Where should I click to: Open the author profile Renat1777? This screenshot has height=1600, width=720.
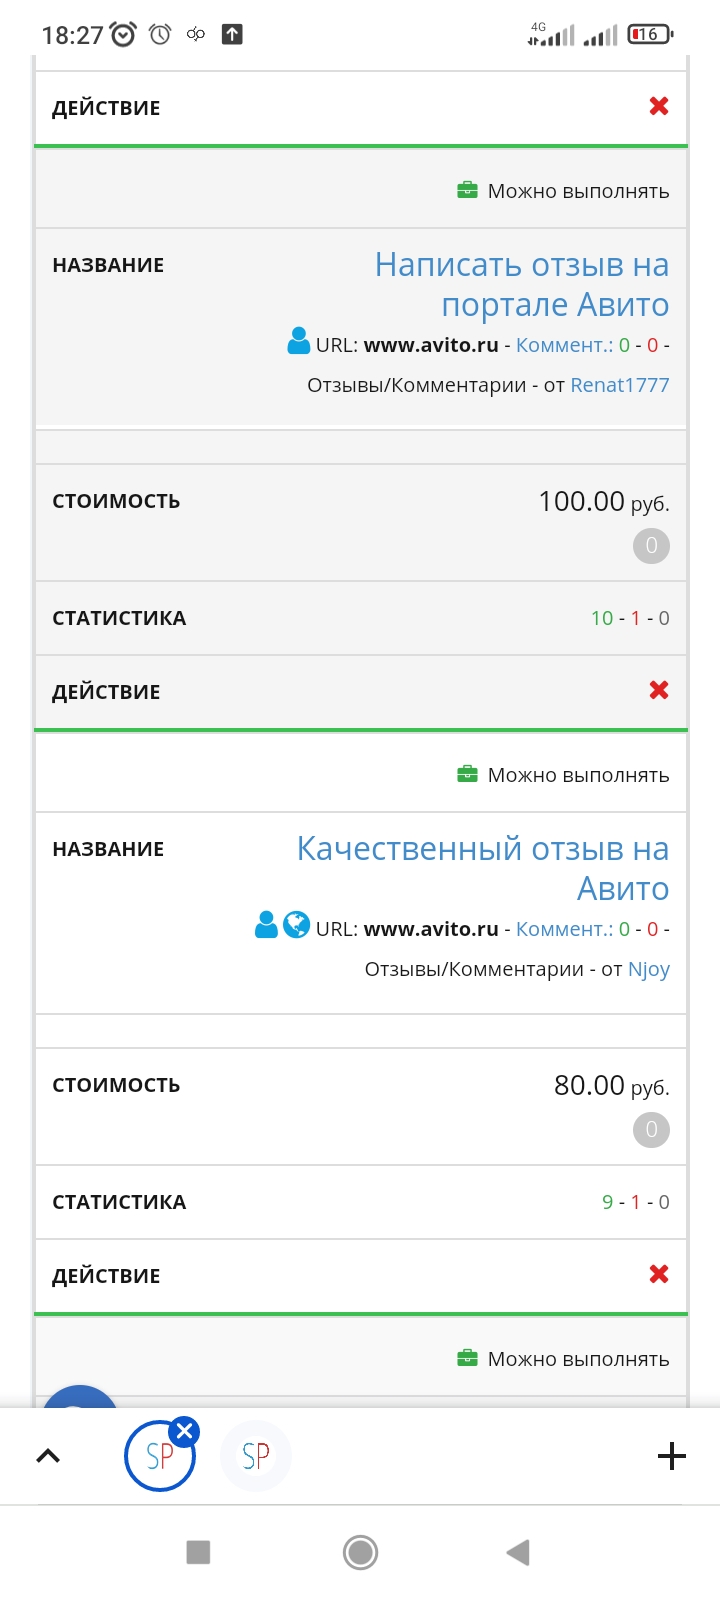point(620,385)
